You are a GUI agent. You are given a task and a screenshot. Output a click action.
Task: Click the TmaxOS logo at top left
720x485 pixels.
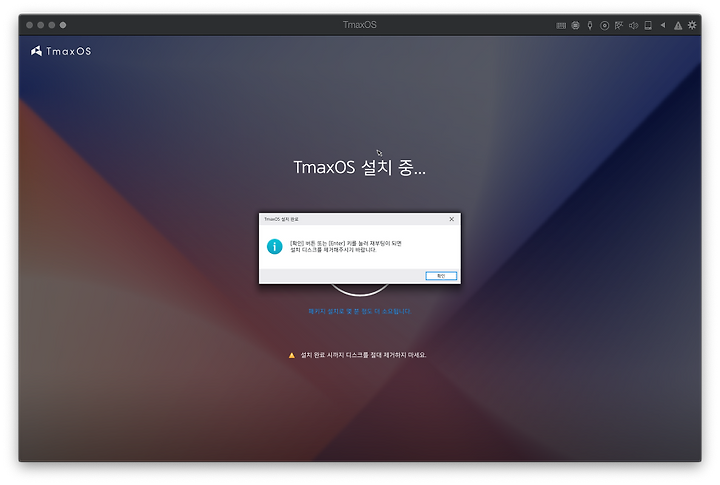(61, 51)
